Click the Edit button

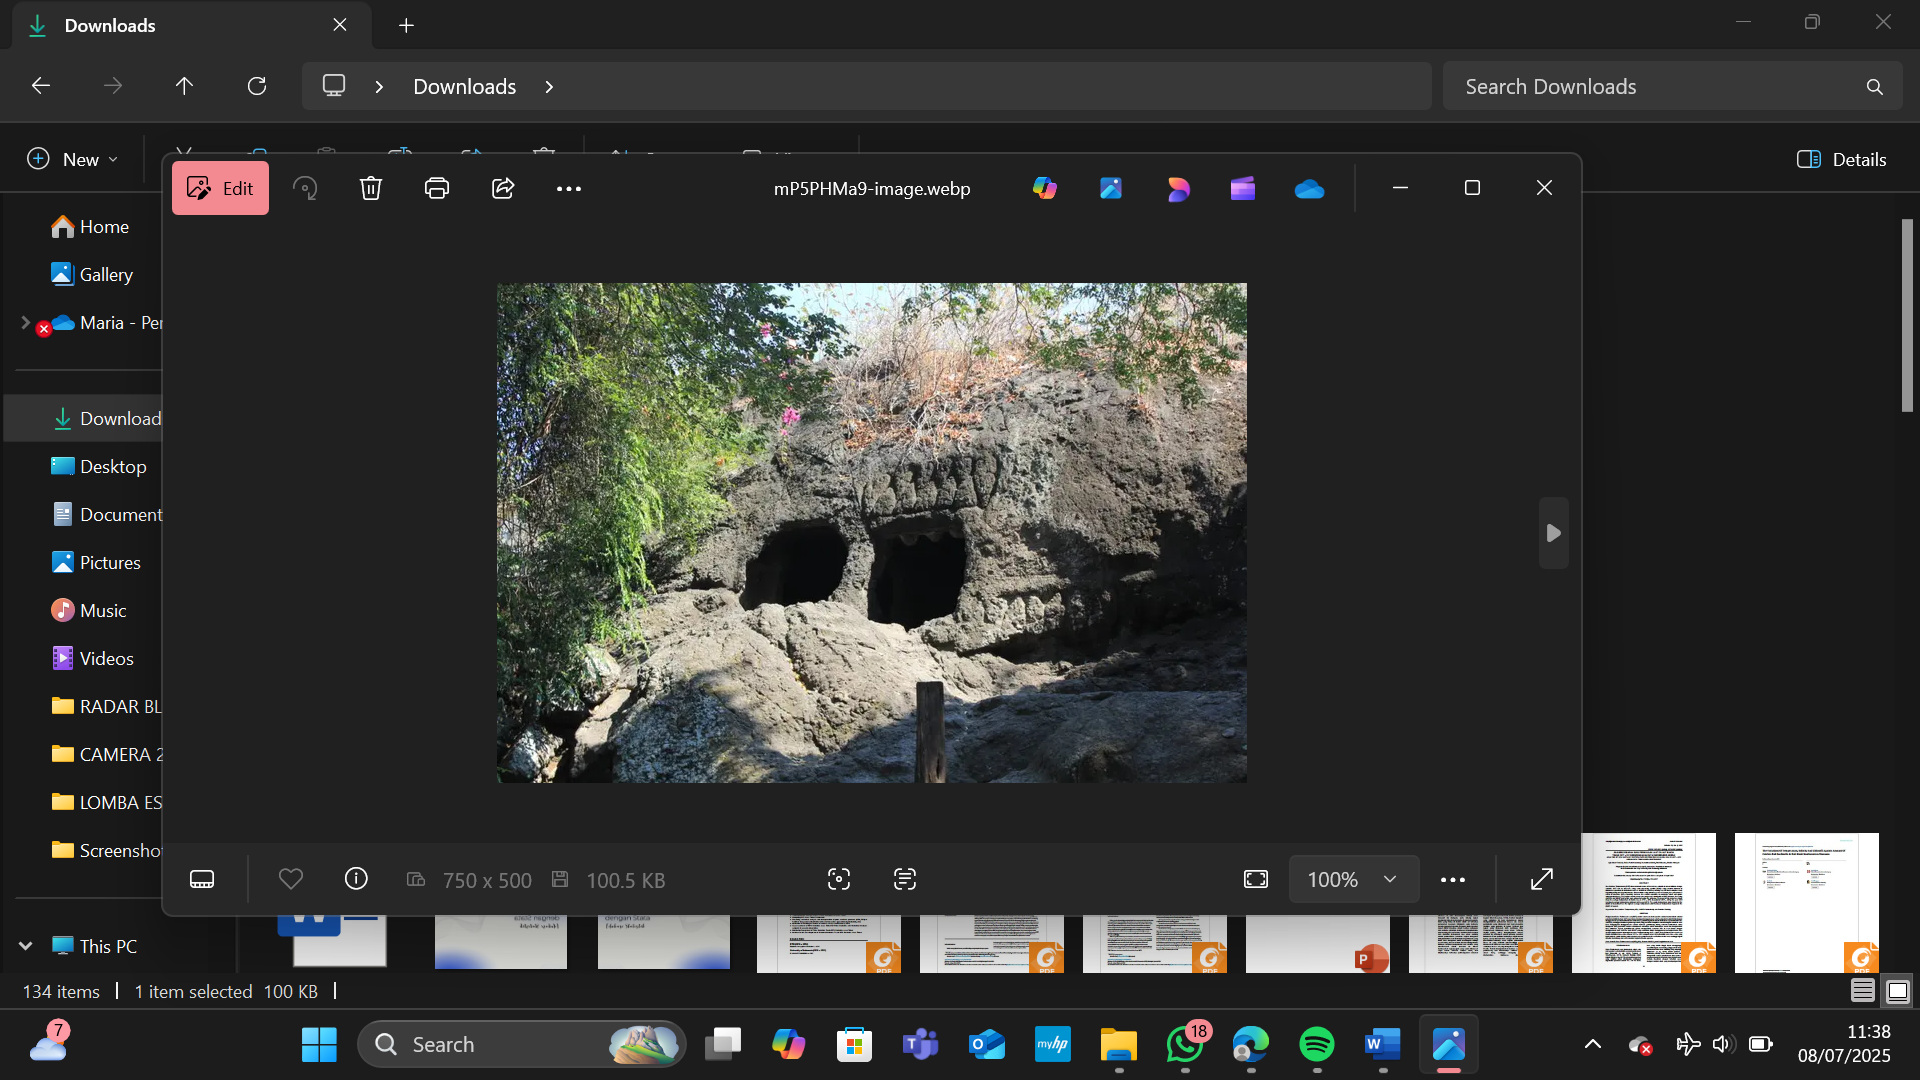[220, 188]
